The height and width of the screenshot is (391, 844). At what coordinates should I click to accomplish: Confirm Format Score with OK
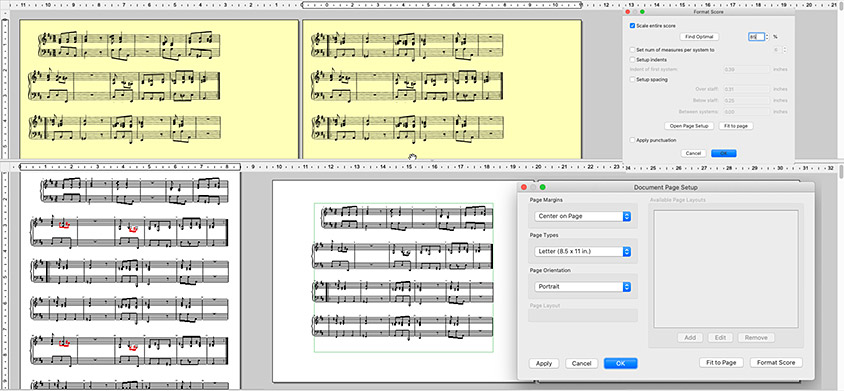pos(723,153)
